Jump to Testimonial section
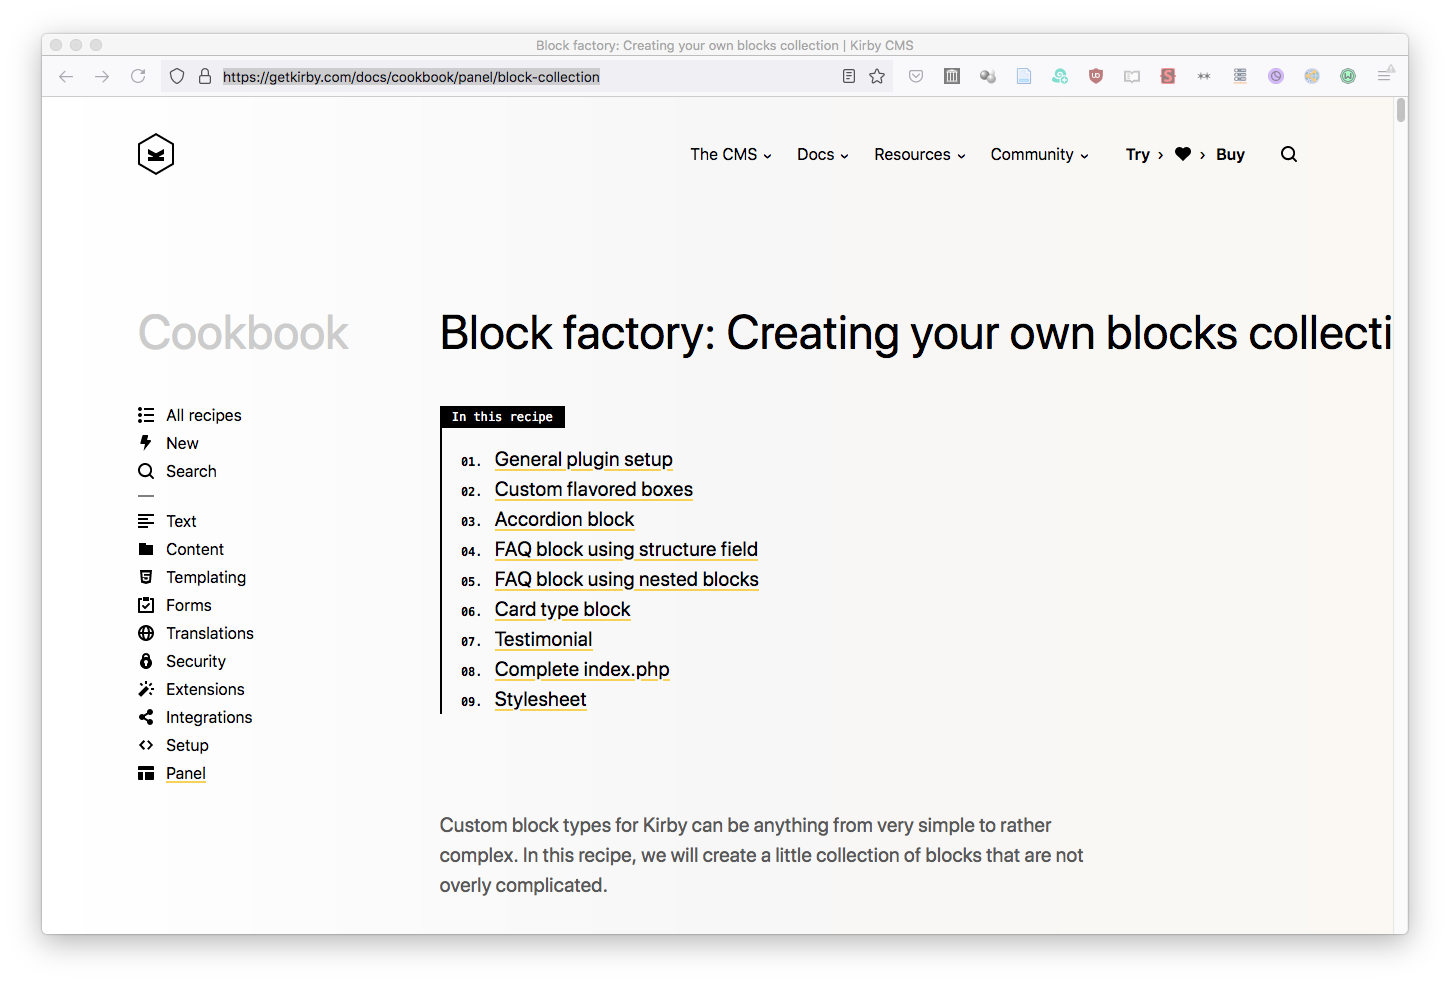This screenshot has width=1450, height=984. [x=544, y=639]
